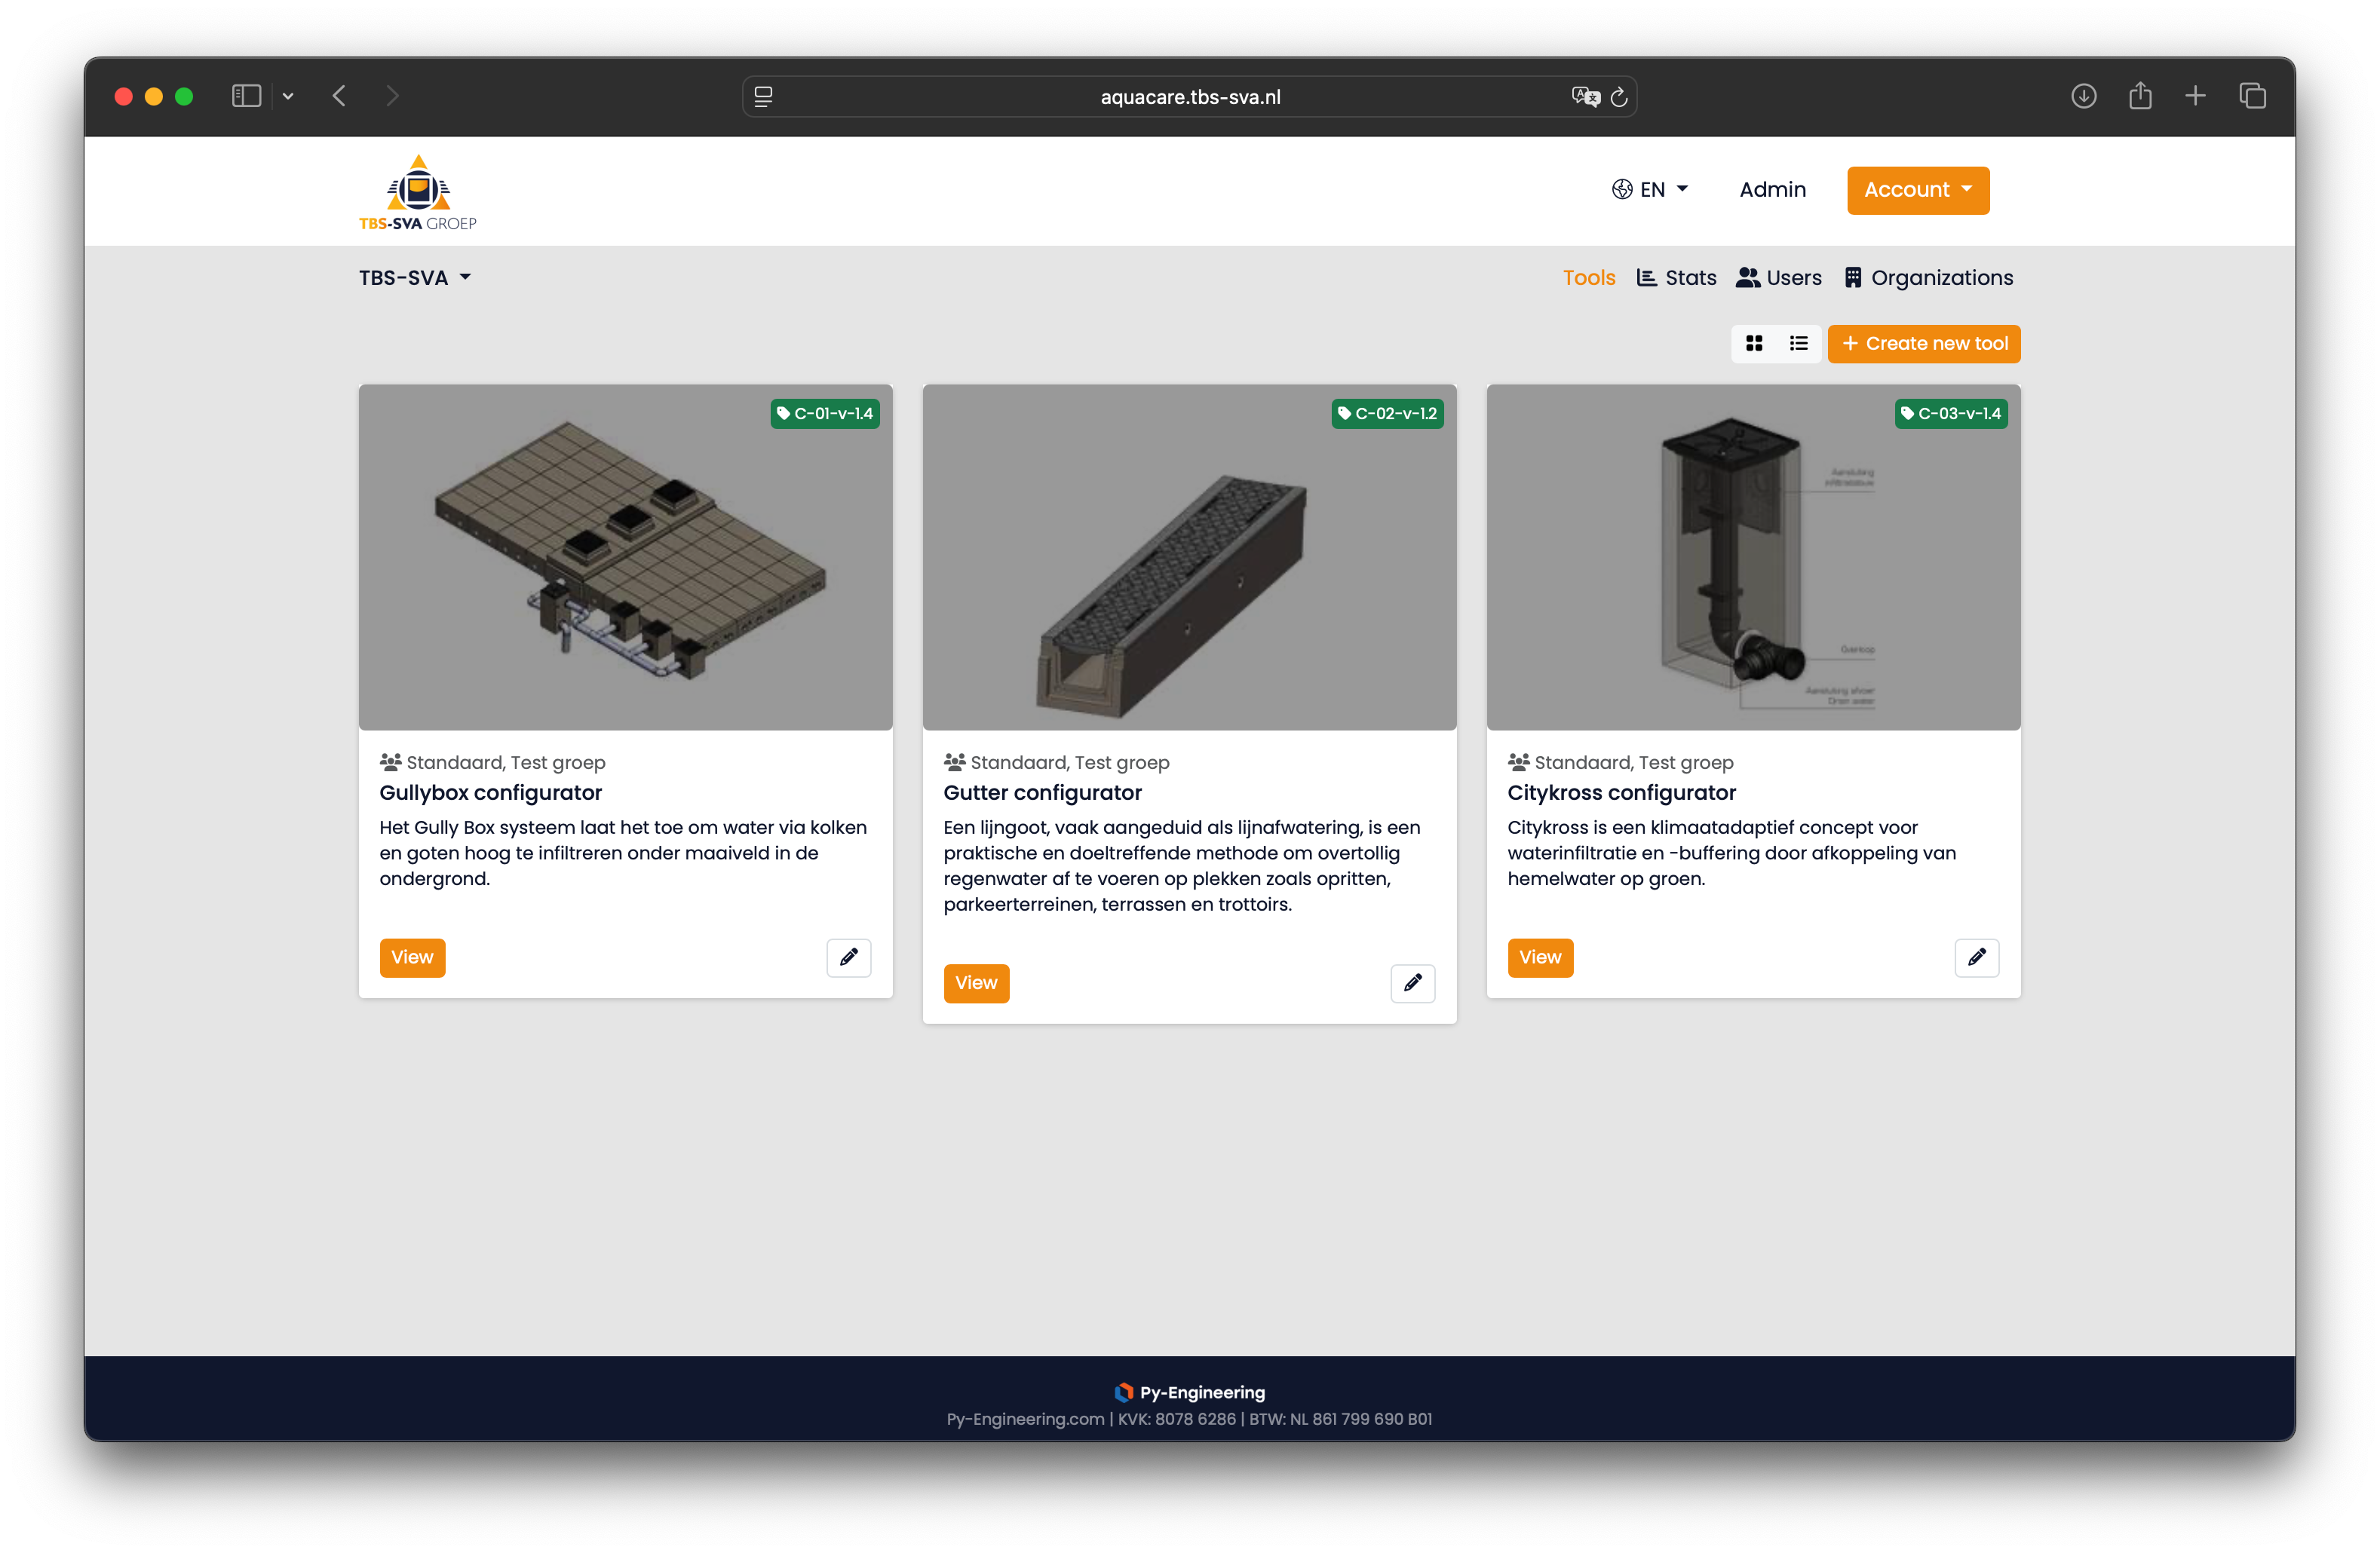Edit the Gullybox configurator with pencil icon
This screenshot has height=1553, width=2380.
click(848, 957)
